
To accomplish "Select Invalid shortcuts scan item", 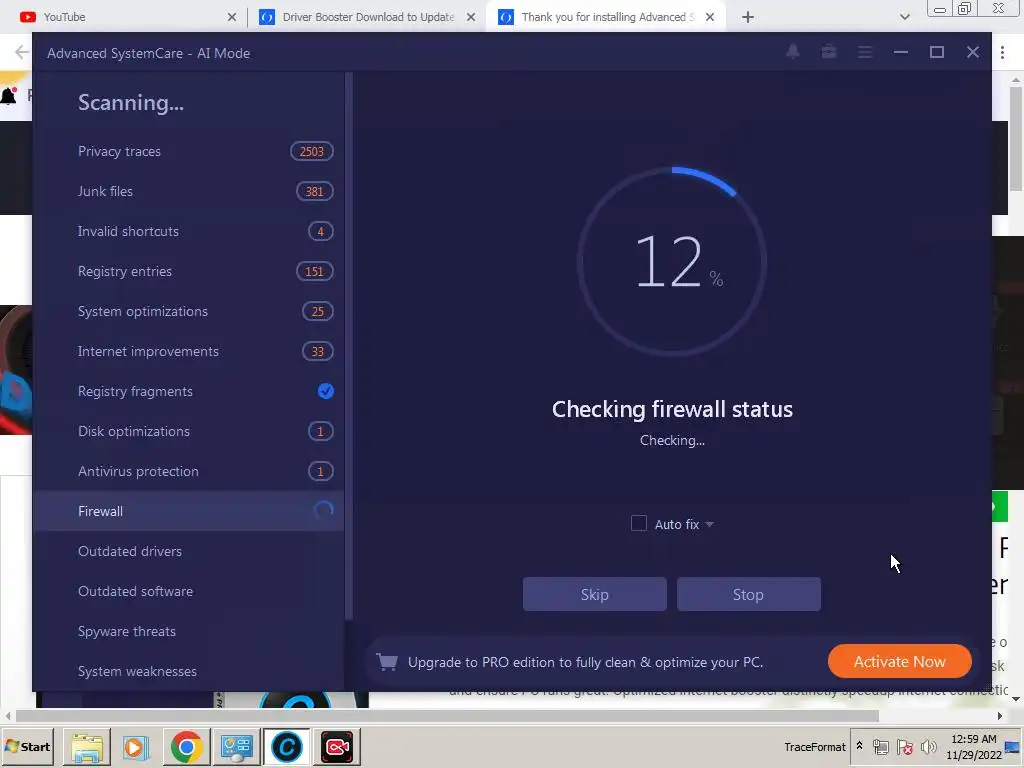I will (x=188, y=231).
